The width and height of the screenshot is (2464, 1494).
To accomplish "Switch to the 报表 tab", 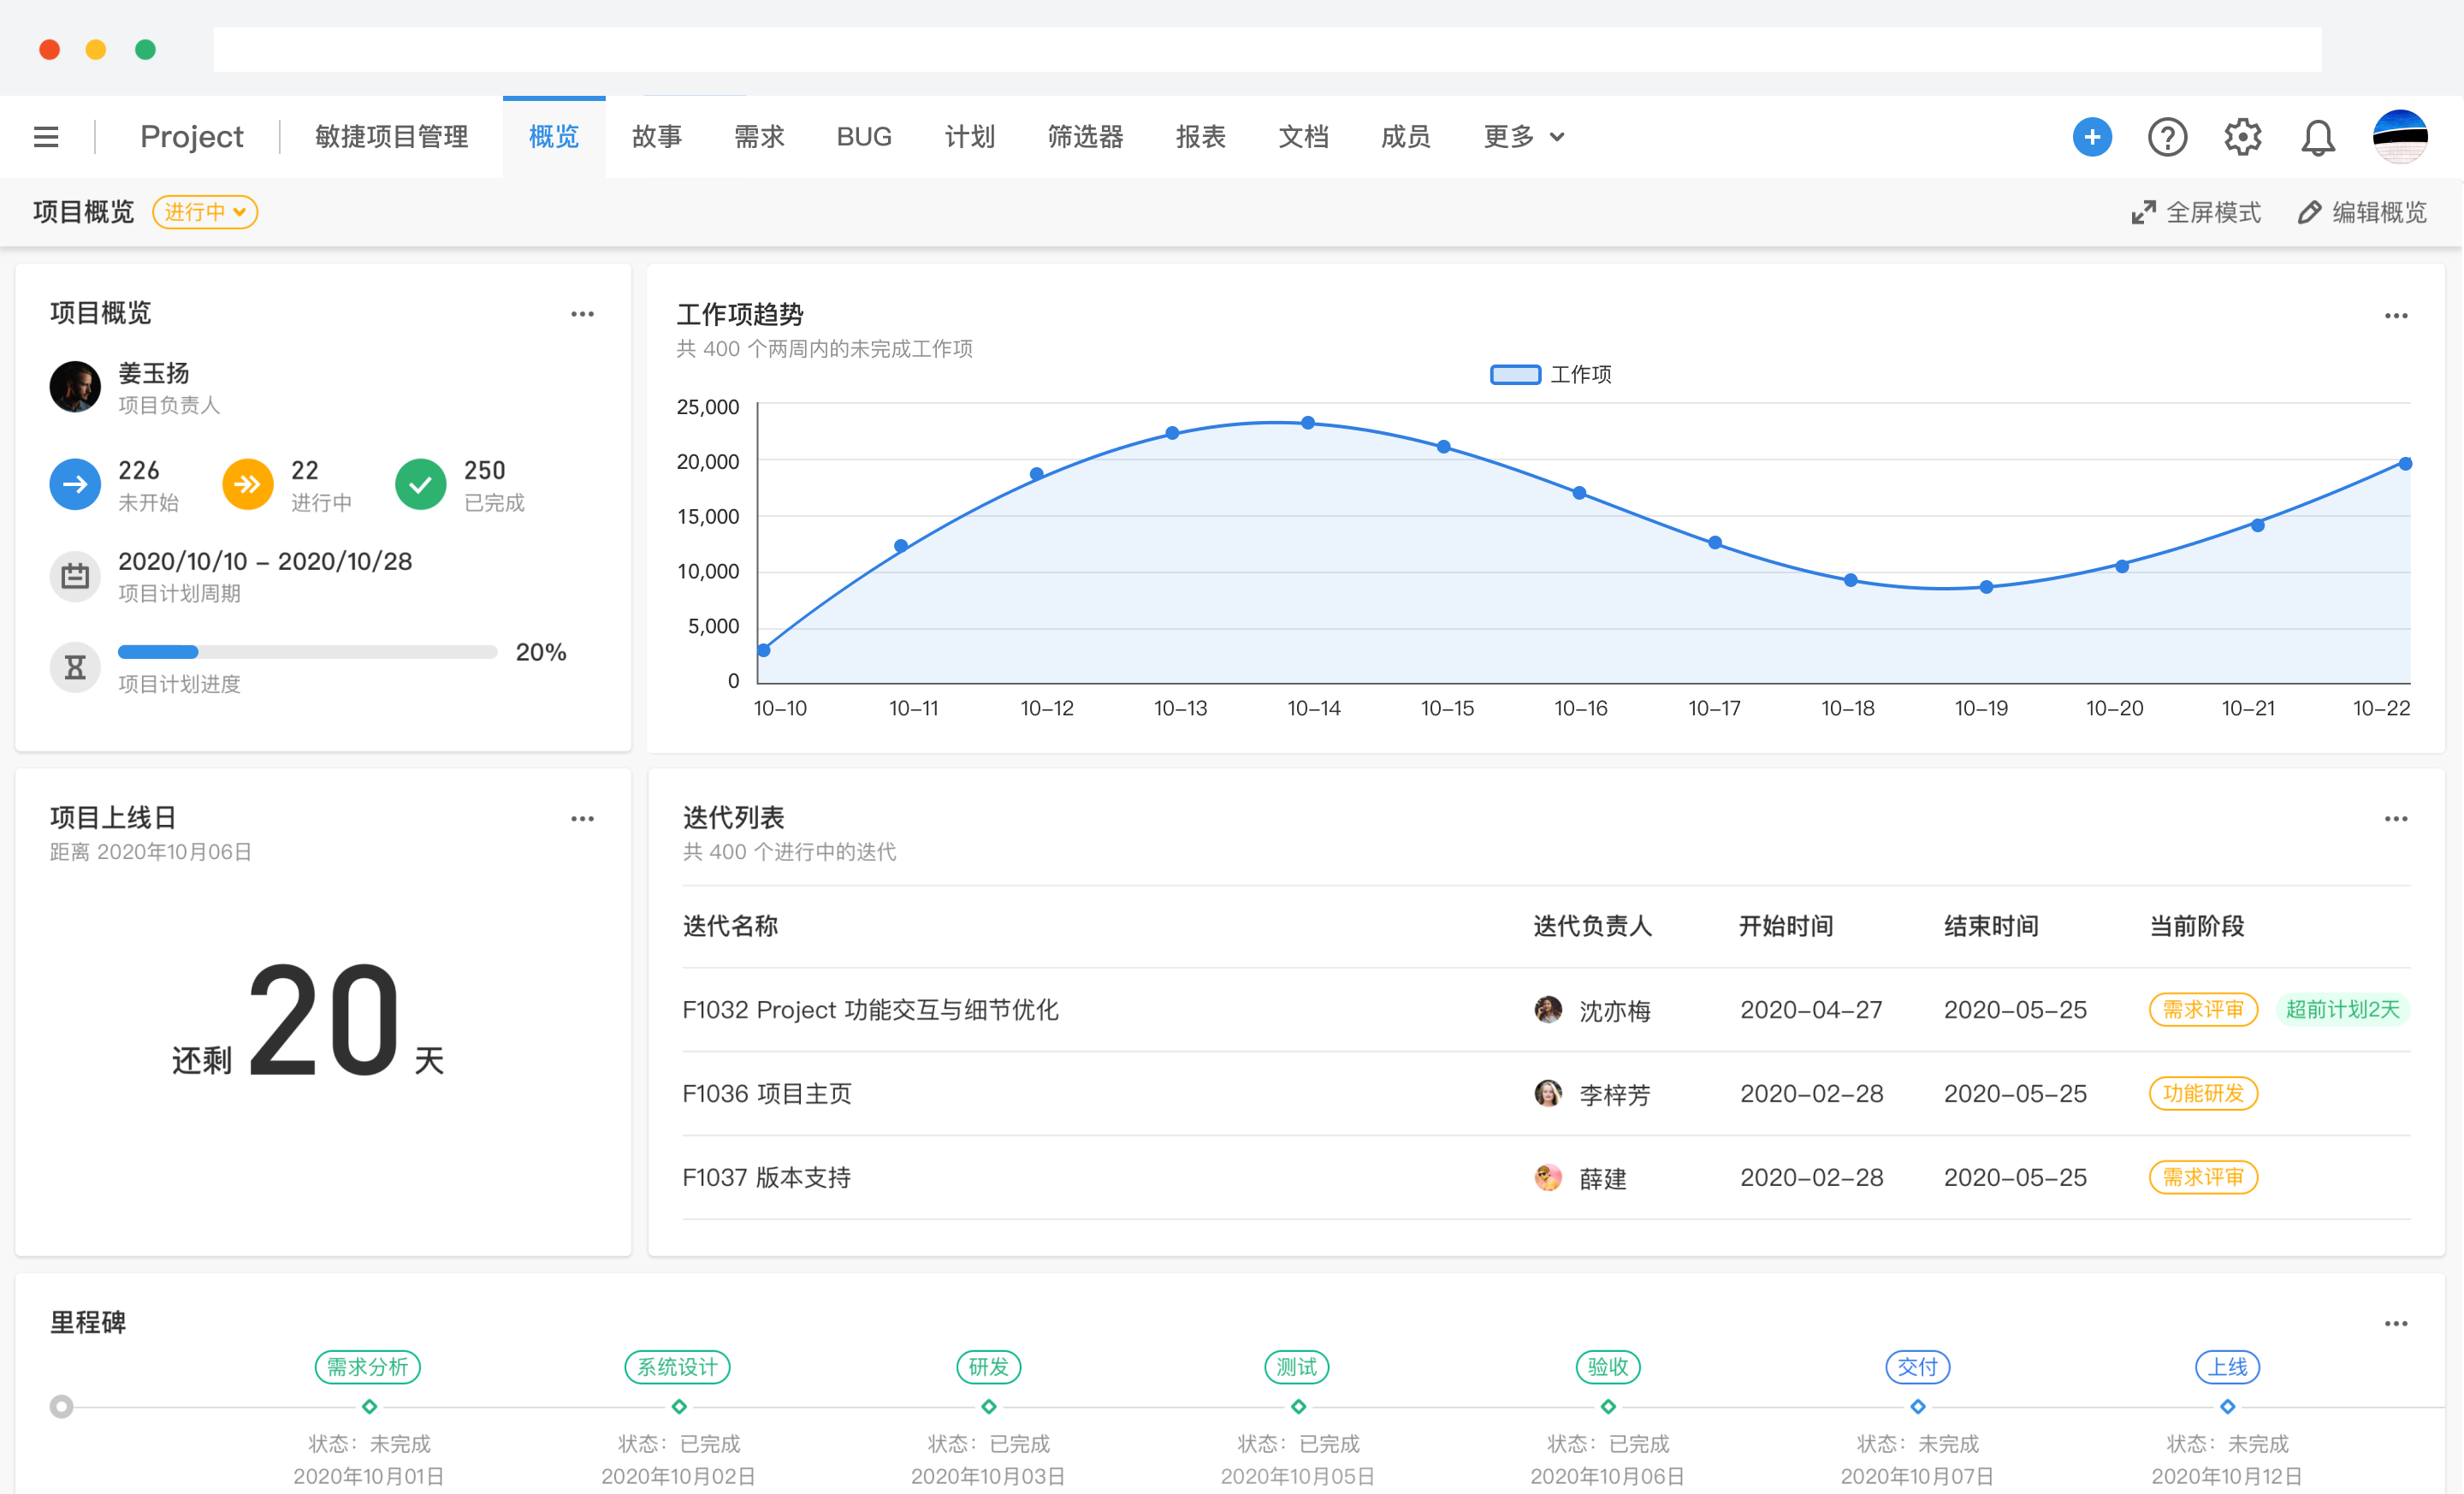I will pos(1201,137).
